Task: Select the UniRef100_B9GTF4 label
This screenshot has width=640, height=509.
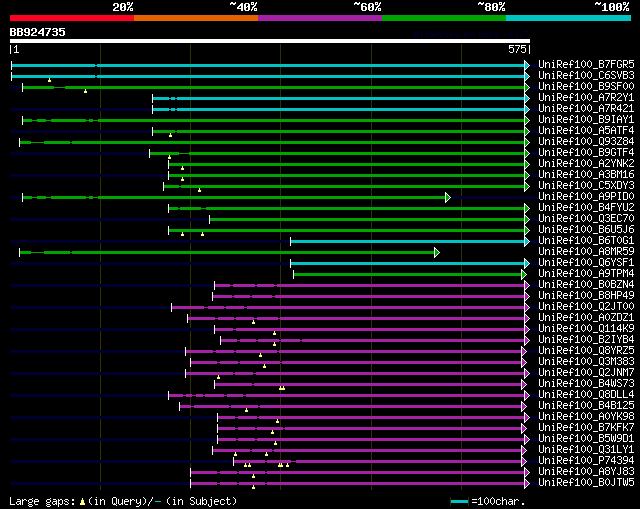Action: pos(586,153)
